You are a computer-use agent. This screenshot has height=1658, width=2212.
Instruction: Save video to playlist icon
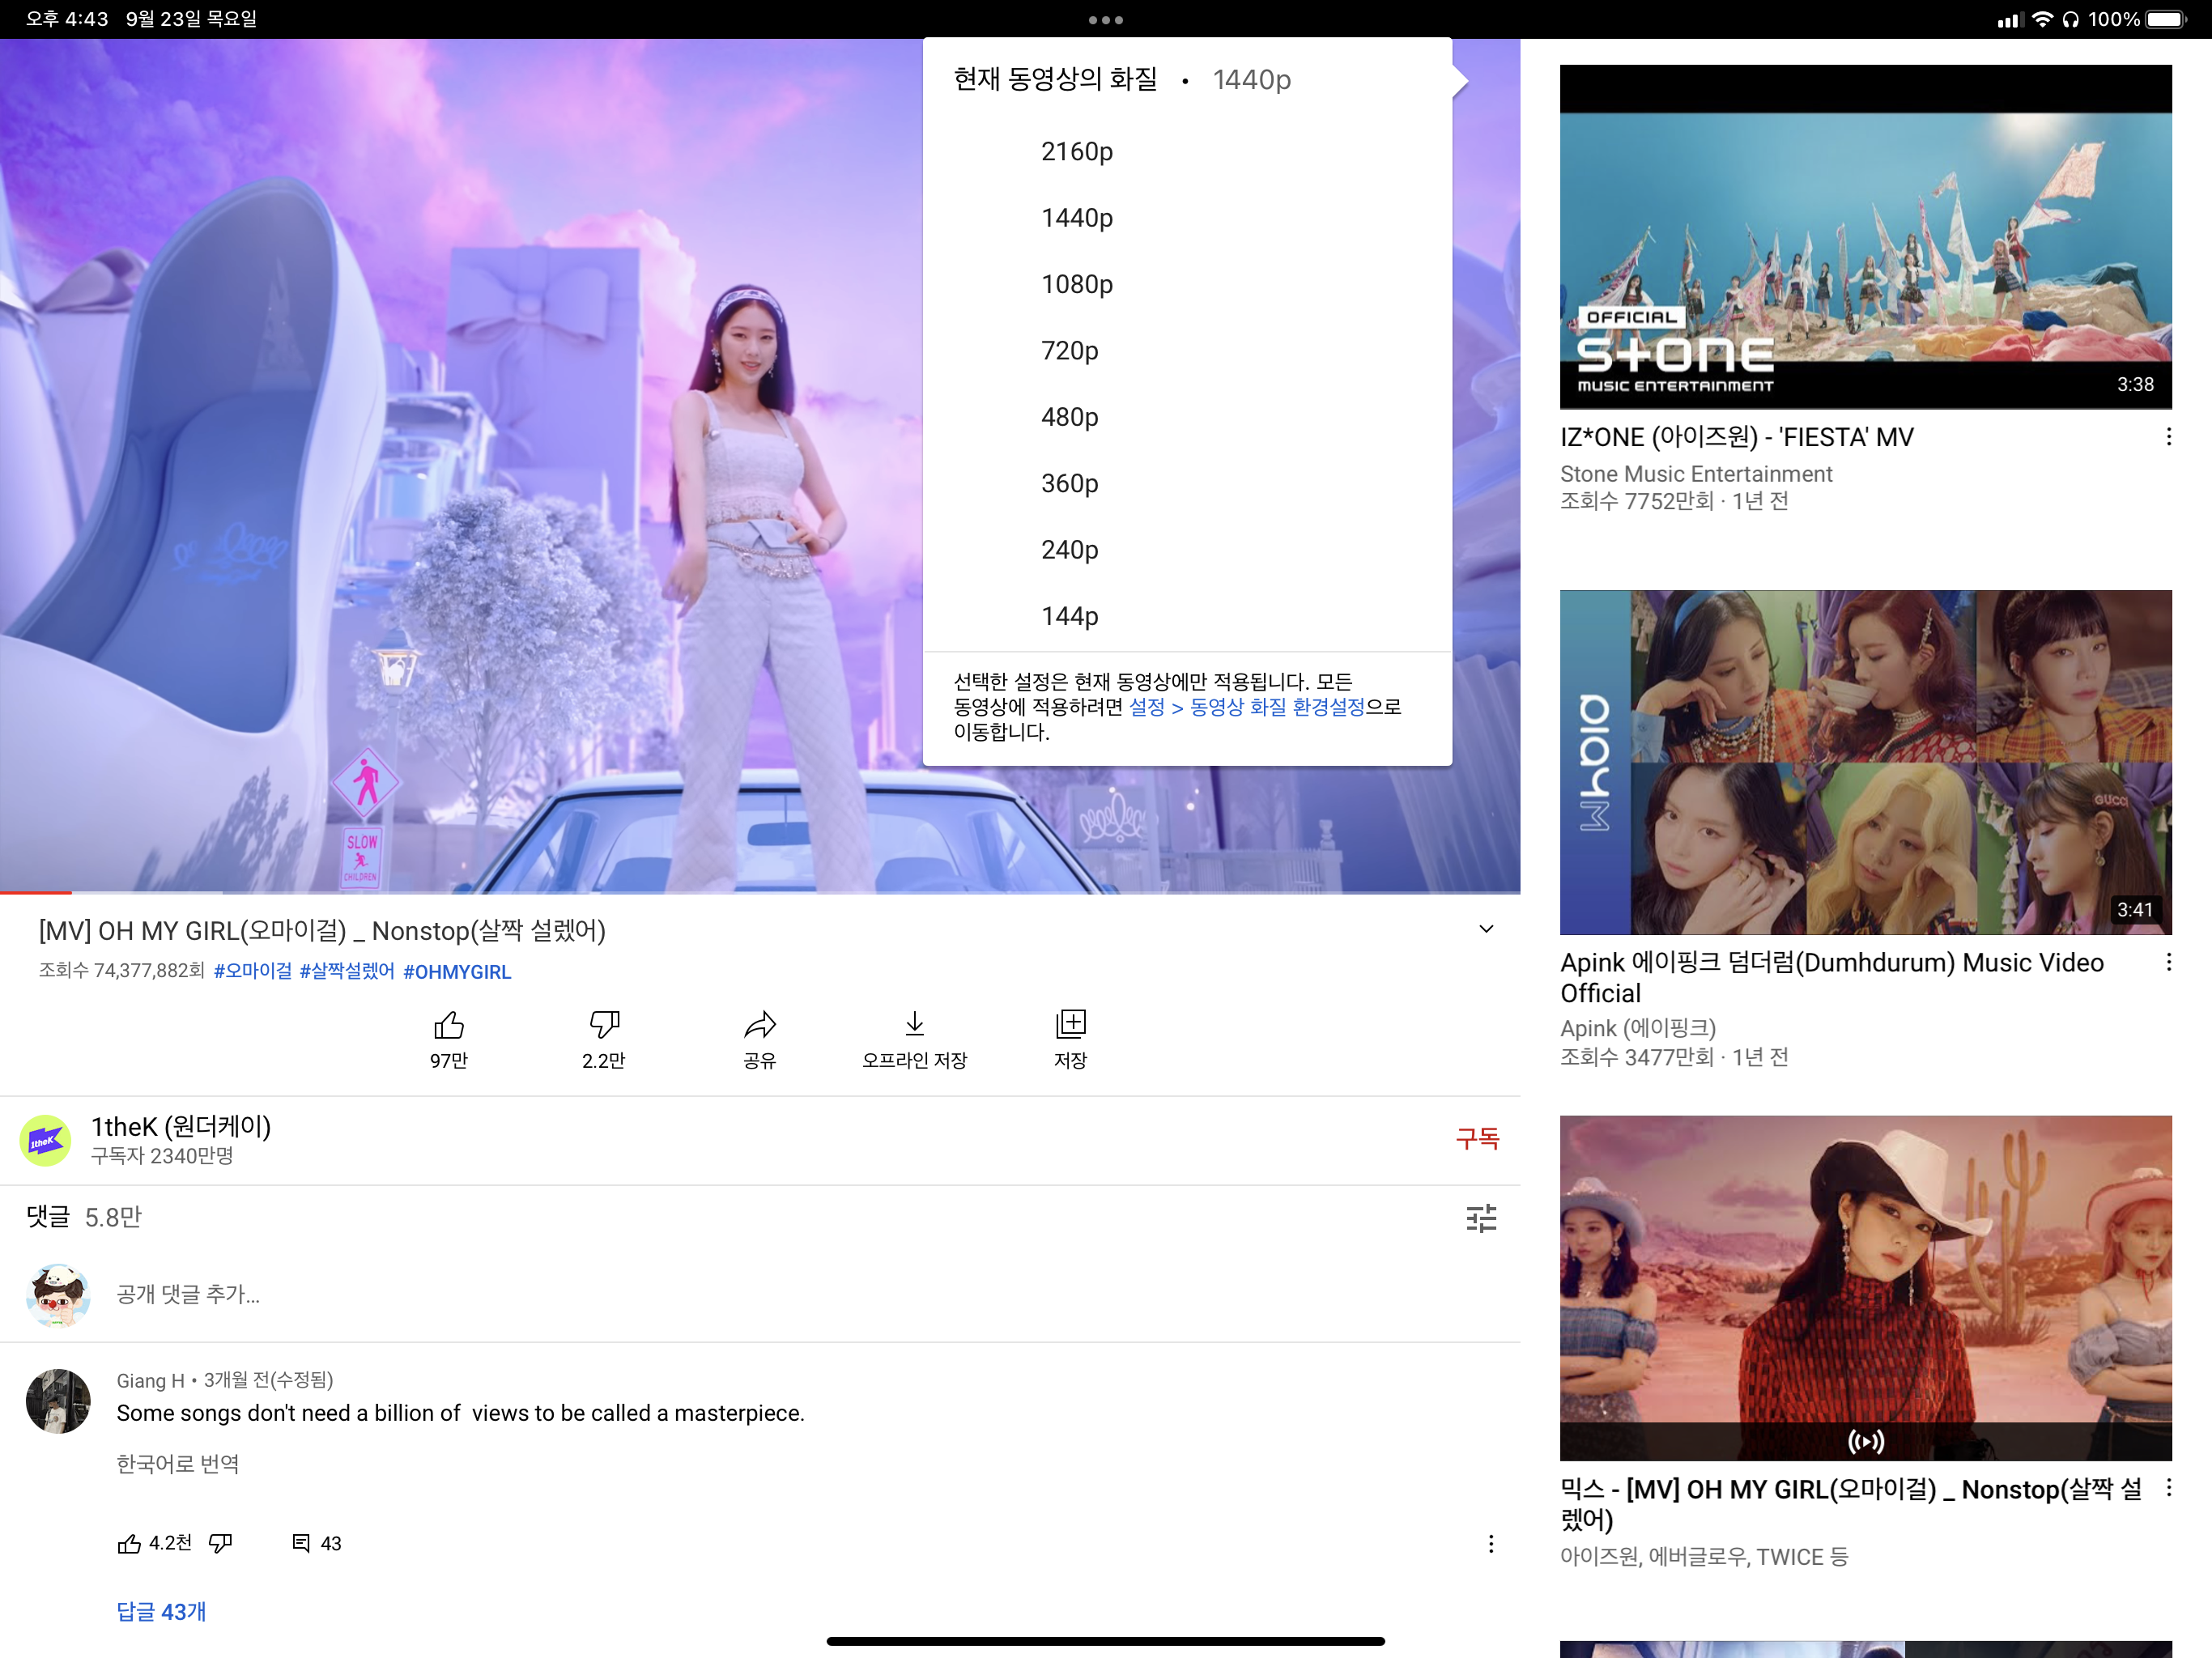click(1070, 1025)
